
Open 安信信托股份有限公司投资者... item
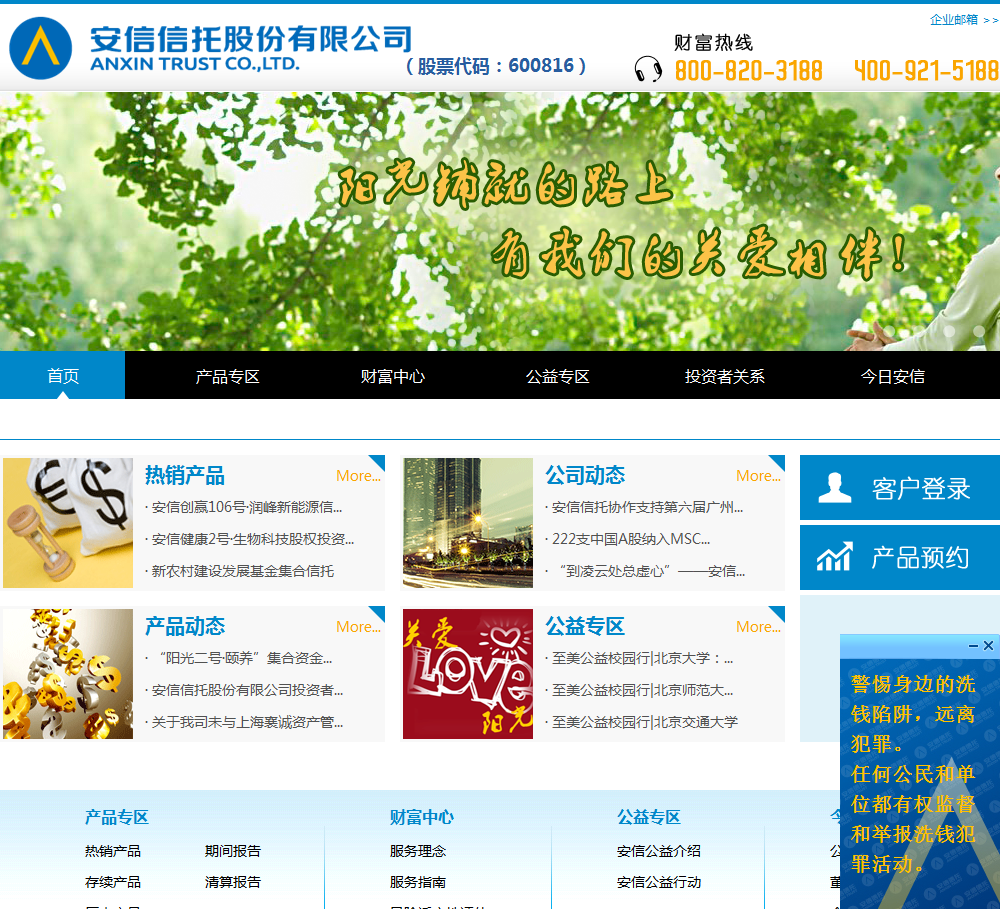[247, 690]
